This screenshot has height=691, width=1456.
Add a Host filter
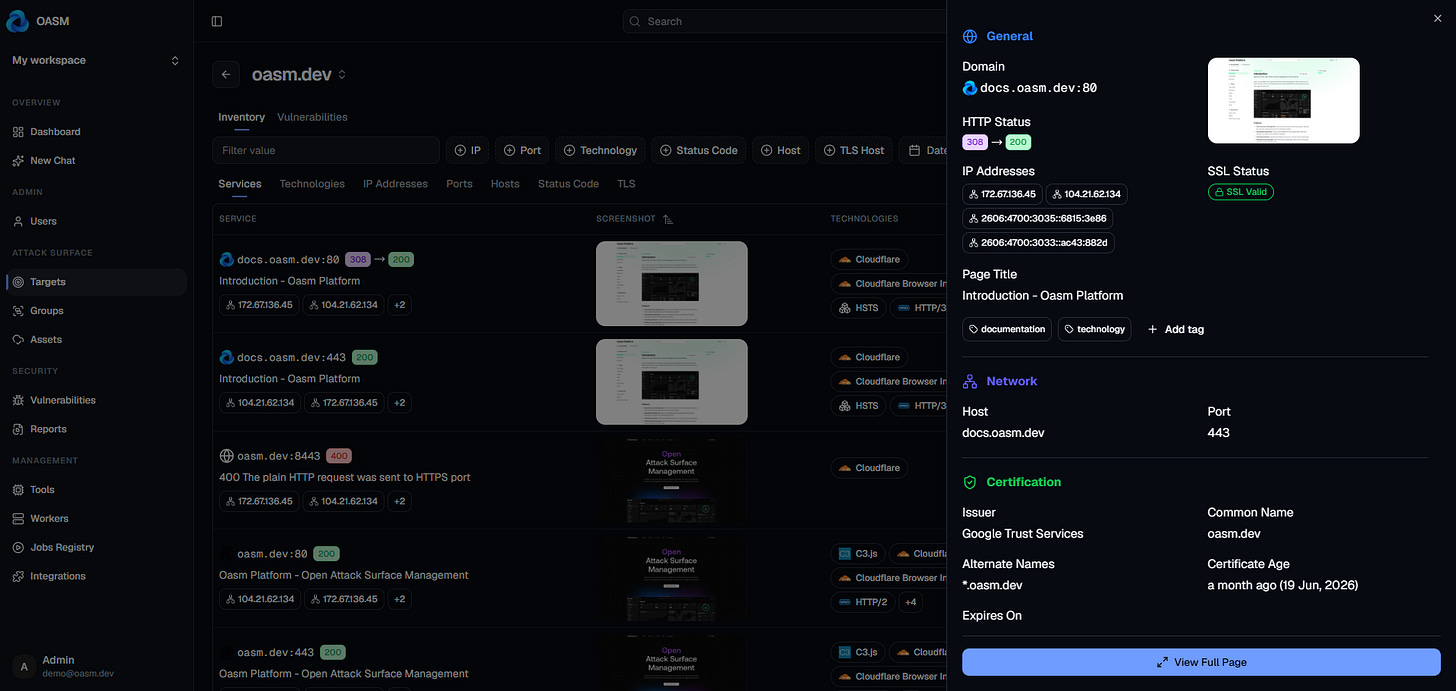coord(781,150)
